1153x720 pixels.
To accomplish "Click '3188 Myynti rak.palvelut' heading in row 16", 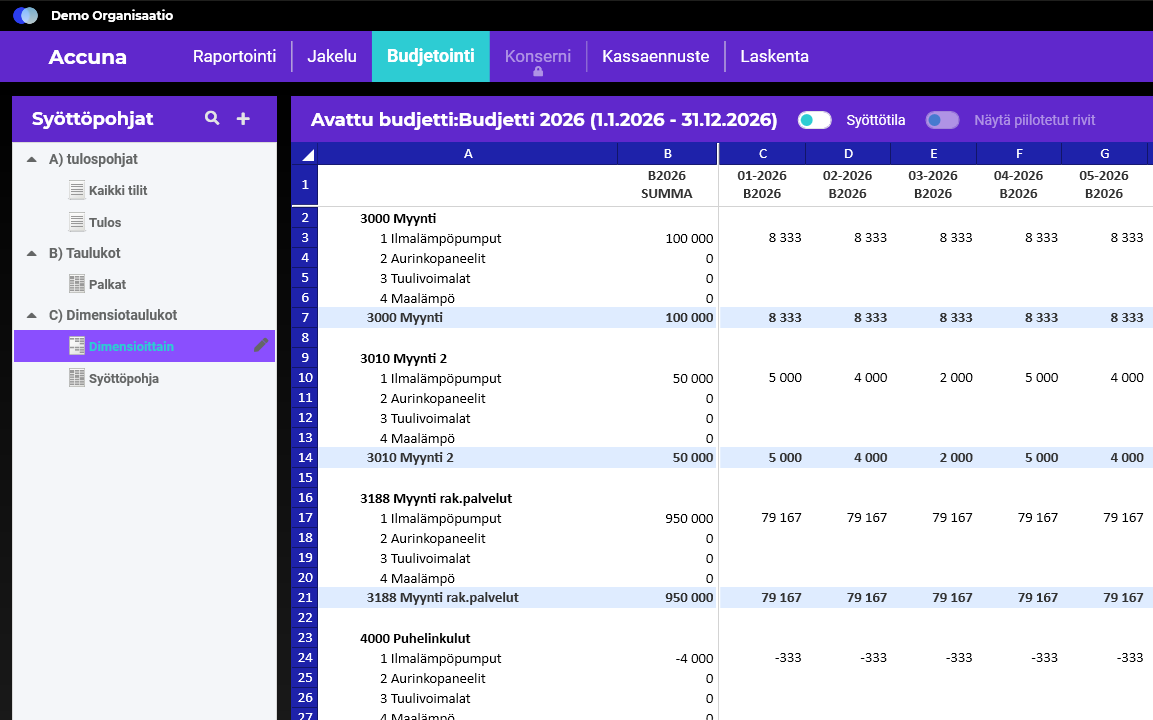I will (436, 499).
